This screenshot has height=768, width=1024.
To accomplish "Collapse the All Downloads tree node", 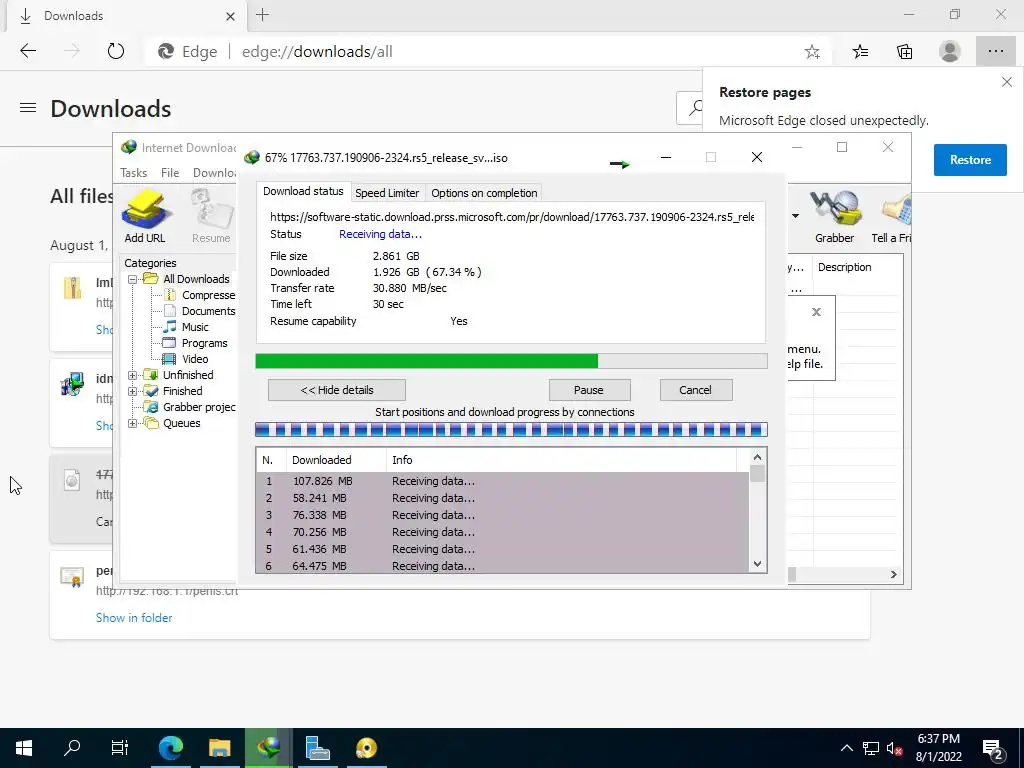I will [x=133, y=279].
